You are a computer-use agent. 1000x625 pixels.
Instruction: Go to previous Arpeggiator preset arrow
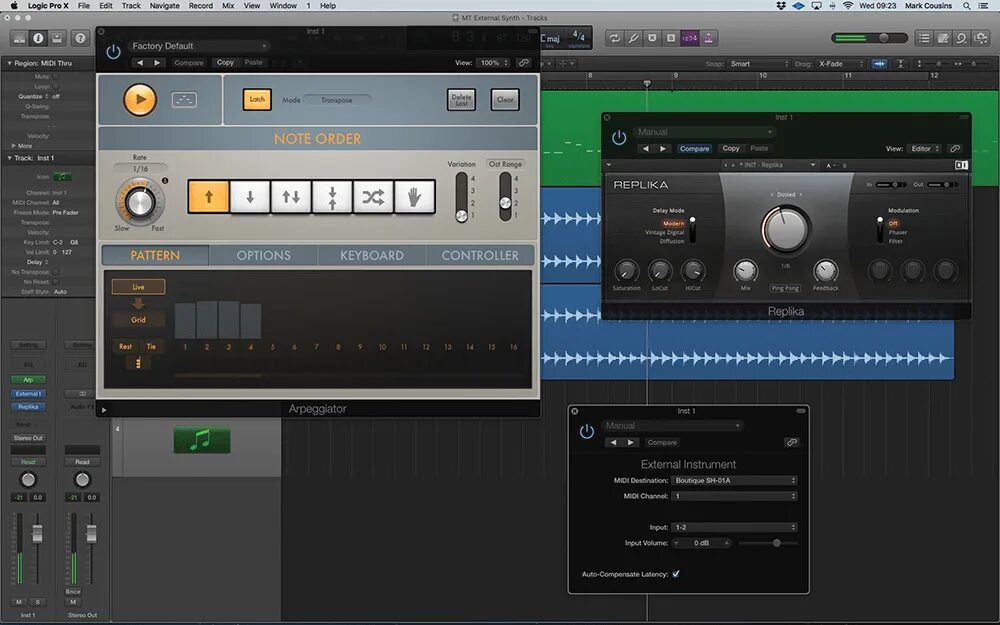tap(140, 62)
